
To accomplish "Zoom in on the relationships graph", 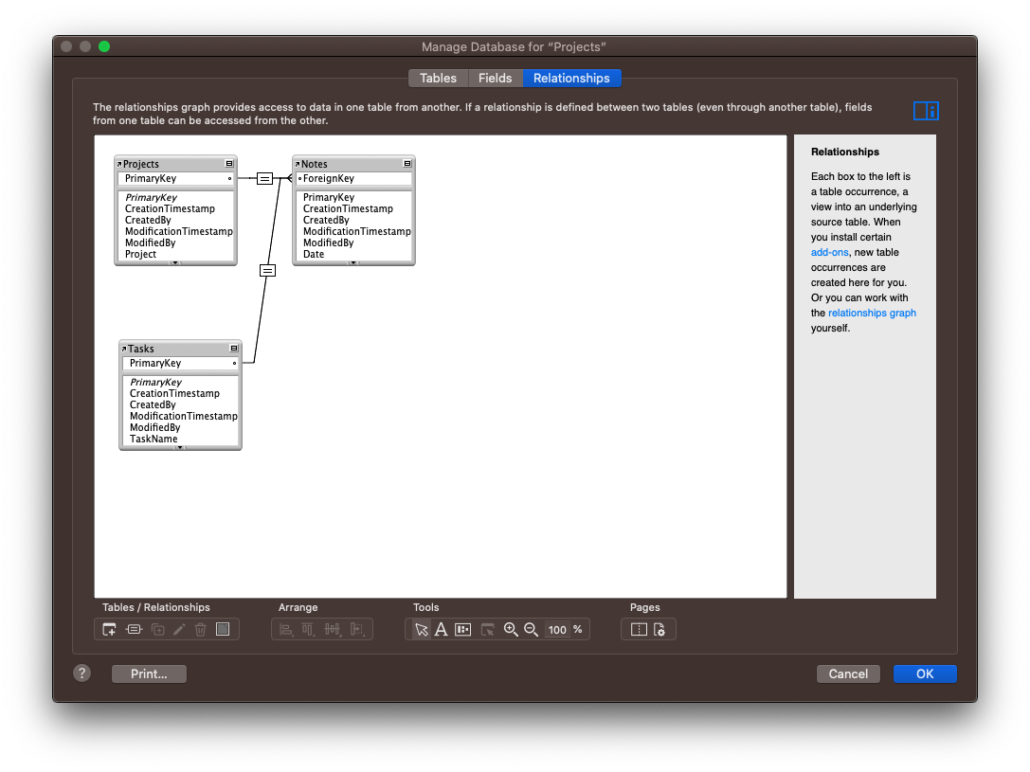I will pos(511,629).
